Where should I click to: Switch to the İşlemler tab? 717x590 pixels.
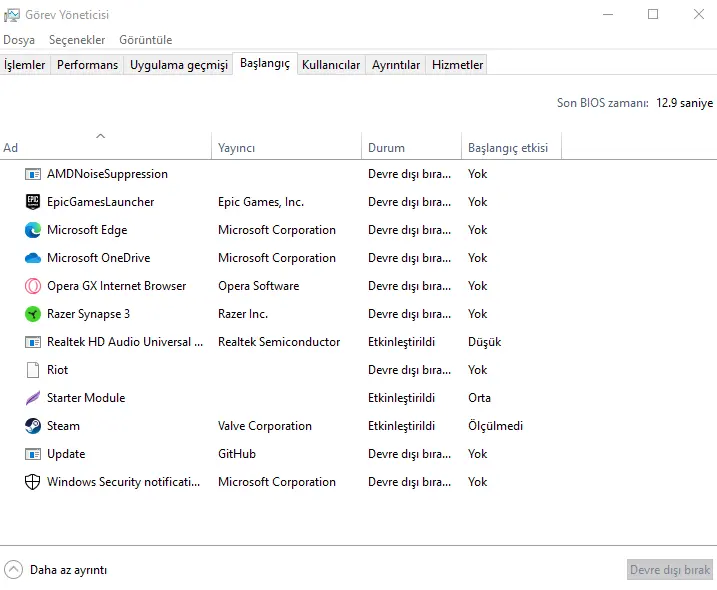(x=25, y=65)
